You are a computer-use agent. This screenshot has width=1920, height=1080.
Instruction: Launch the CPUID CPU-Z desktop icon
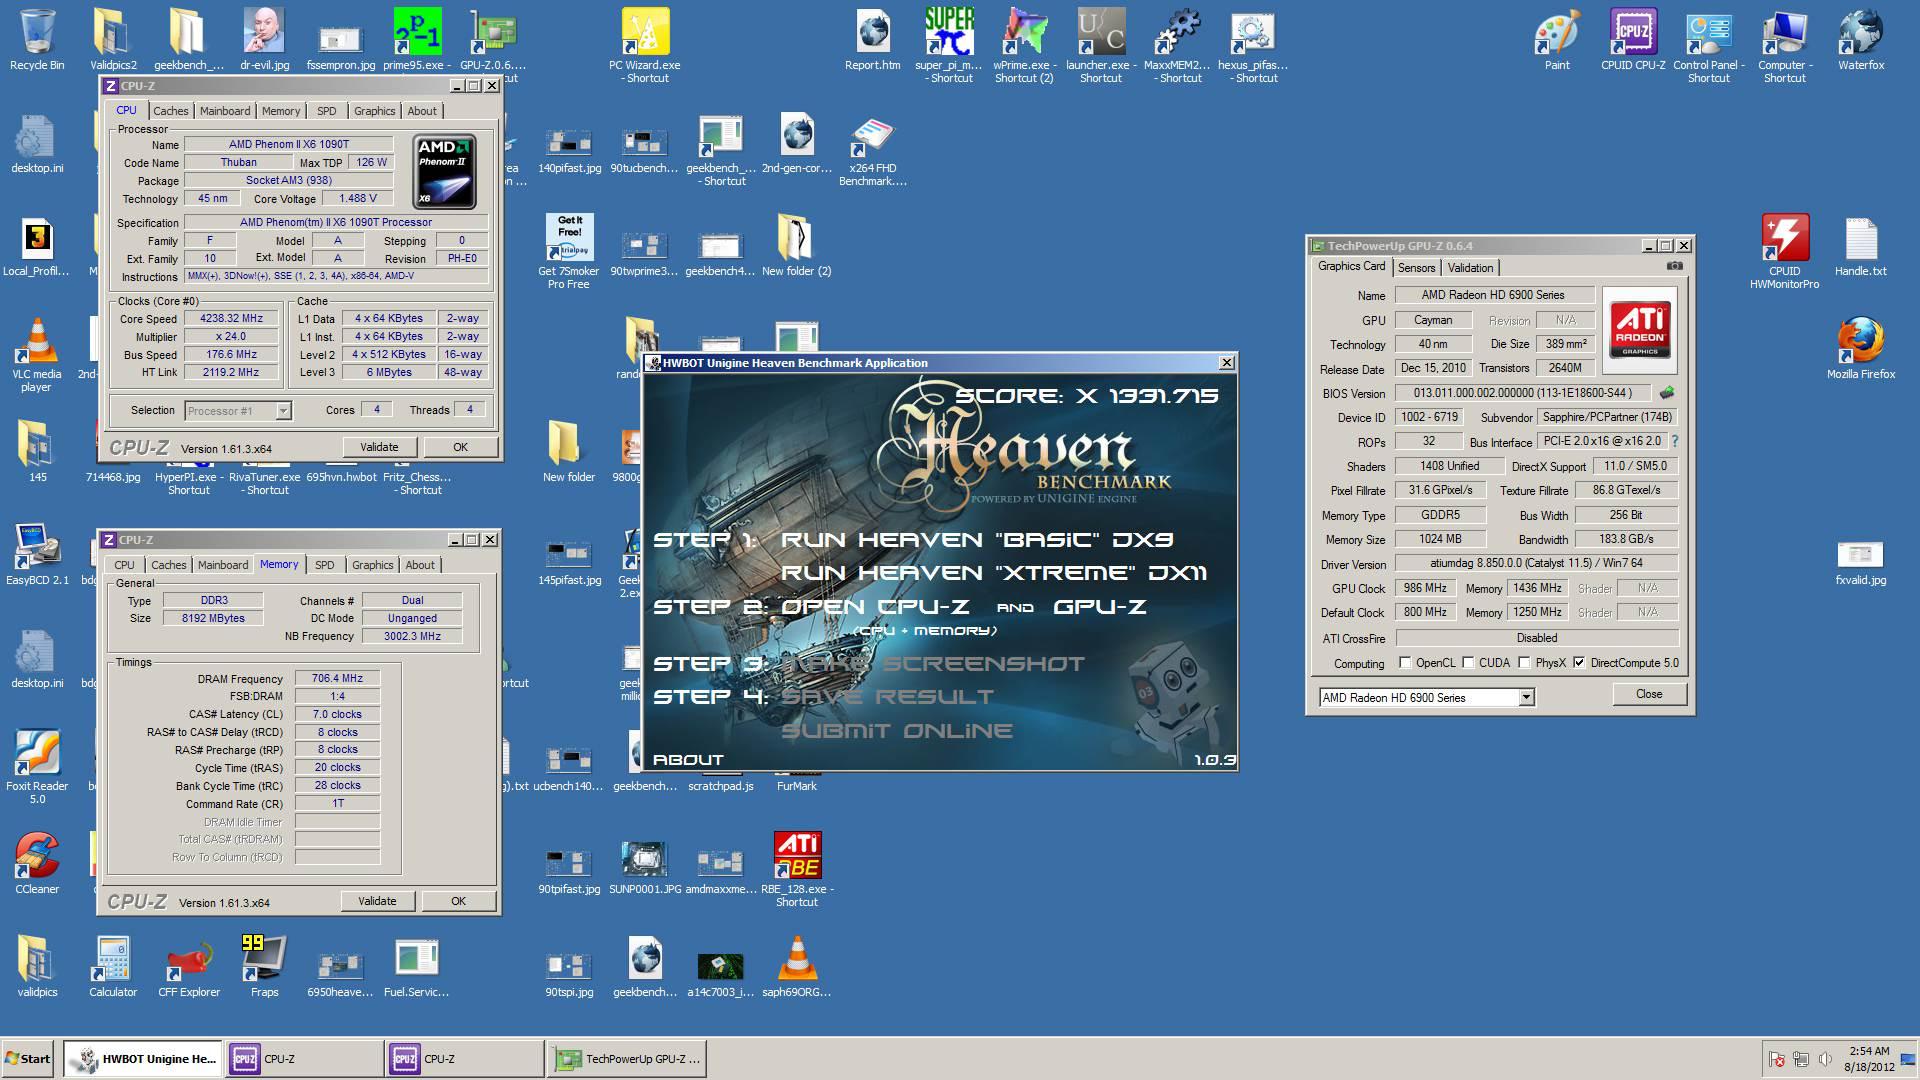tap(1633, 40)
